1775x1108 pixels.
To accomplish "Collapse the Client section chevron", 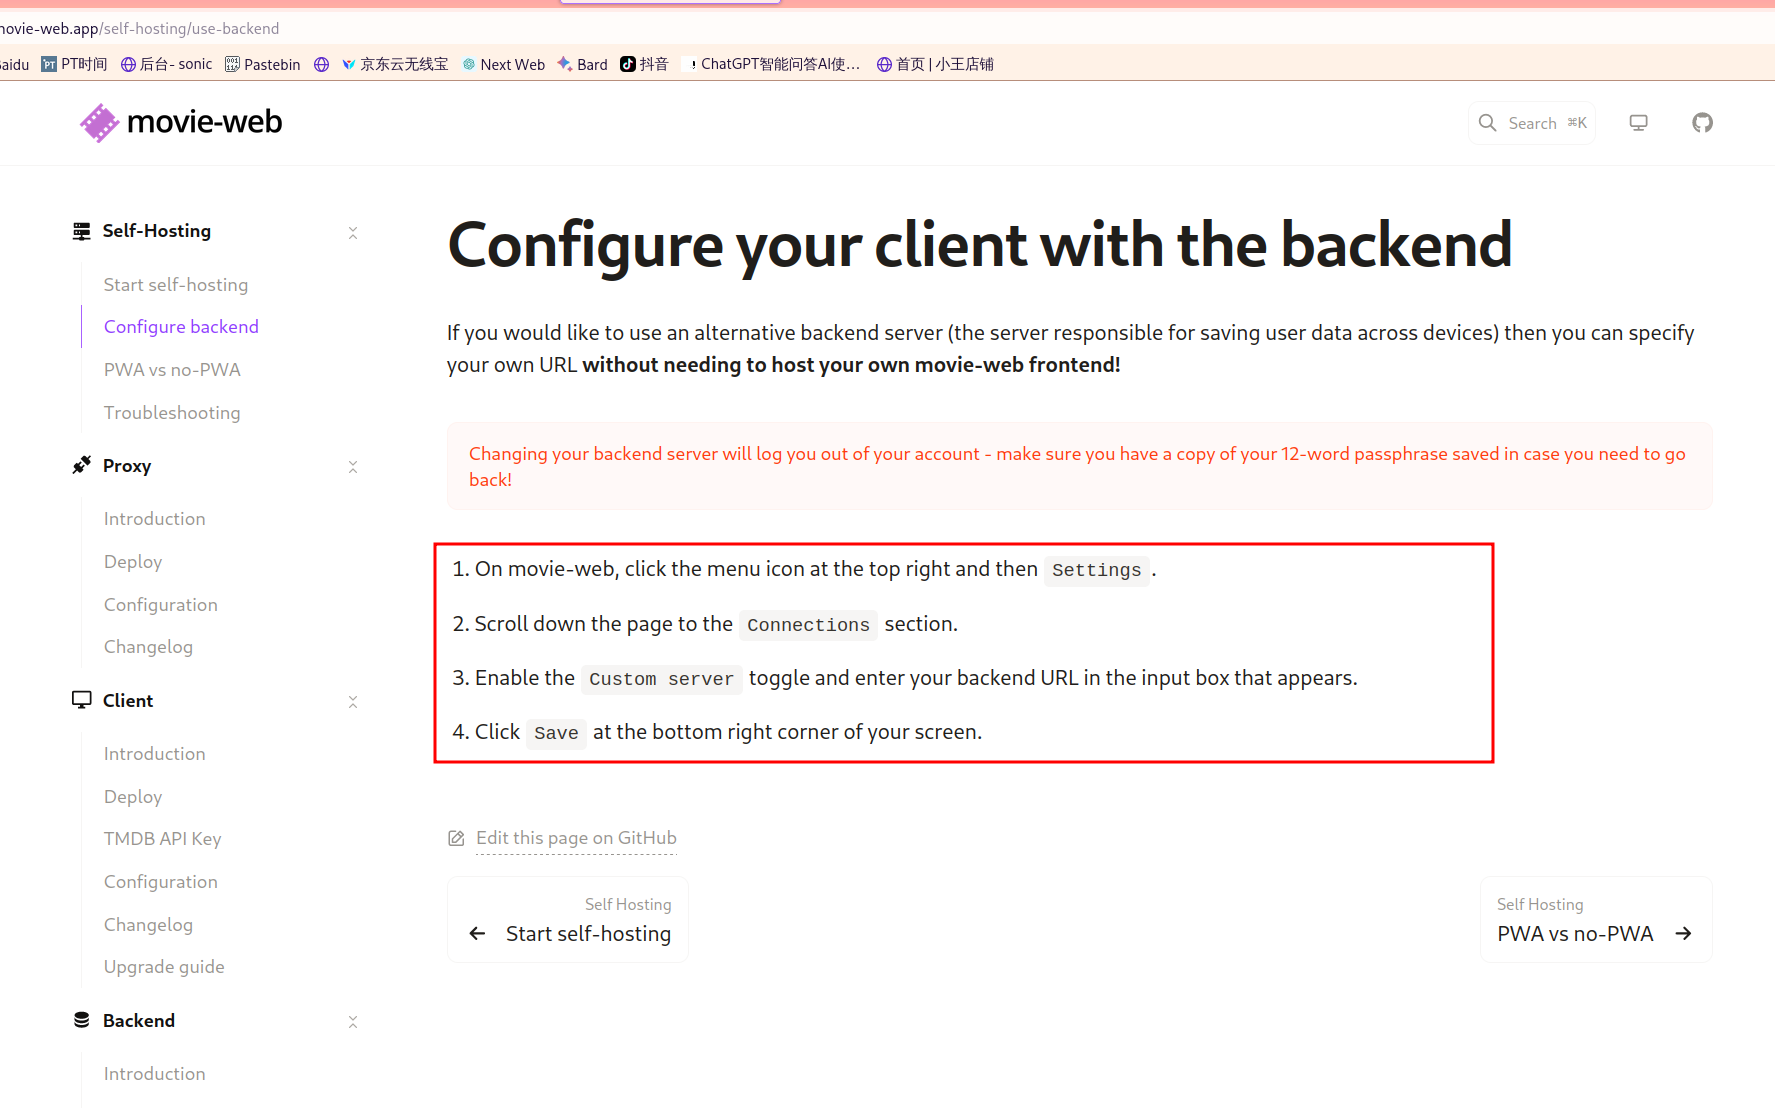I will 353,702.
